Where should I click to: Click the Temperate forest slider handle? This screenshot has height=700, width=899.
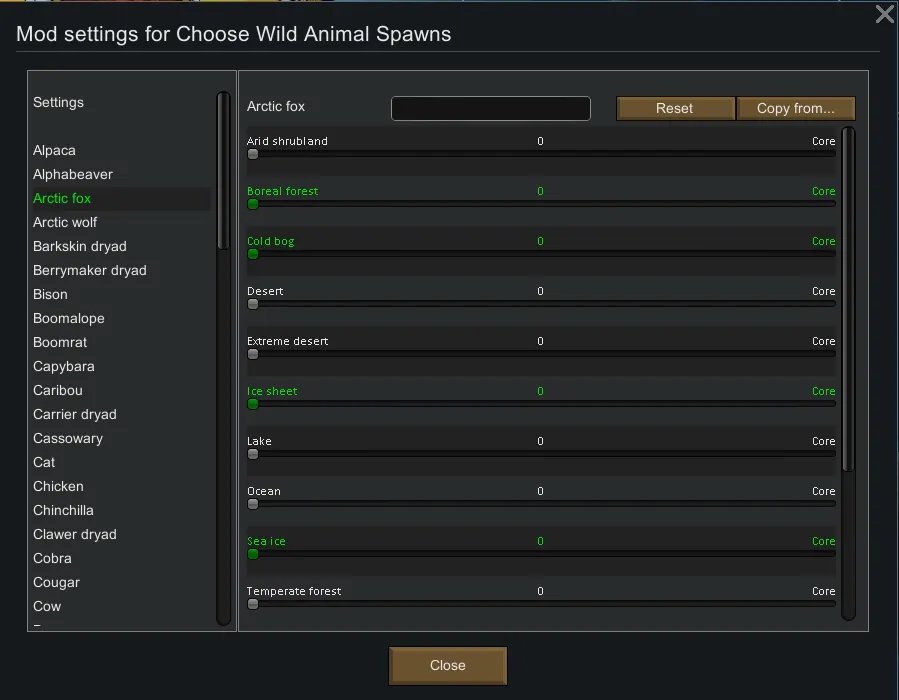coord(253,604)
